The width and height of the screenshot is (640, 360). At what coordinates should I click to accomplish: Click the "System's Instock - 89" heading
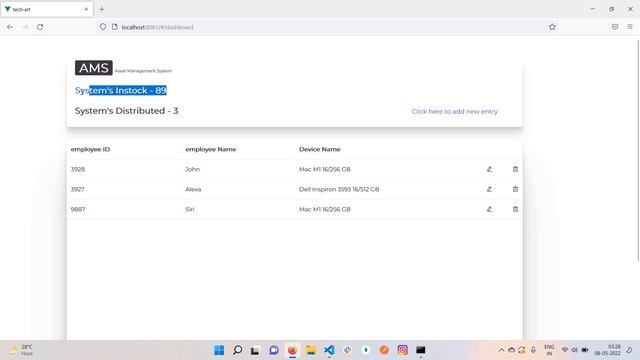(x=120, y=90)
